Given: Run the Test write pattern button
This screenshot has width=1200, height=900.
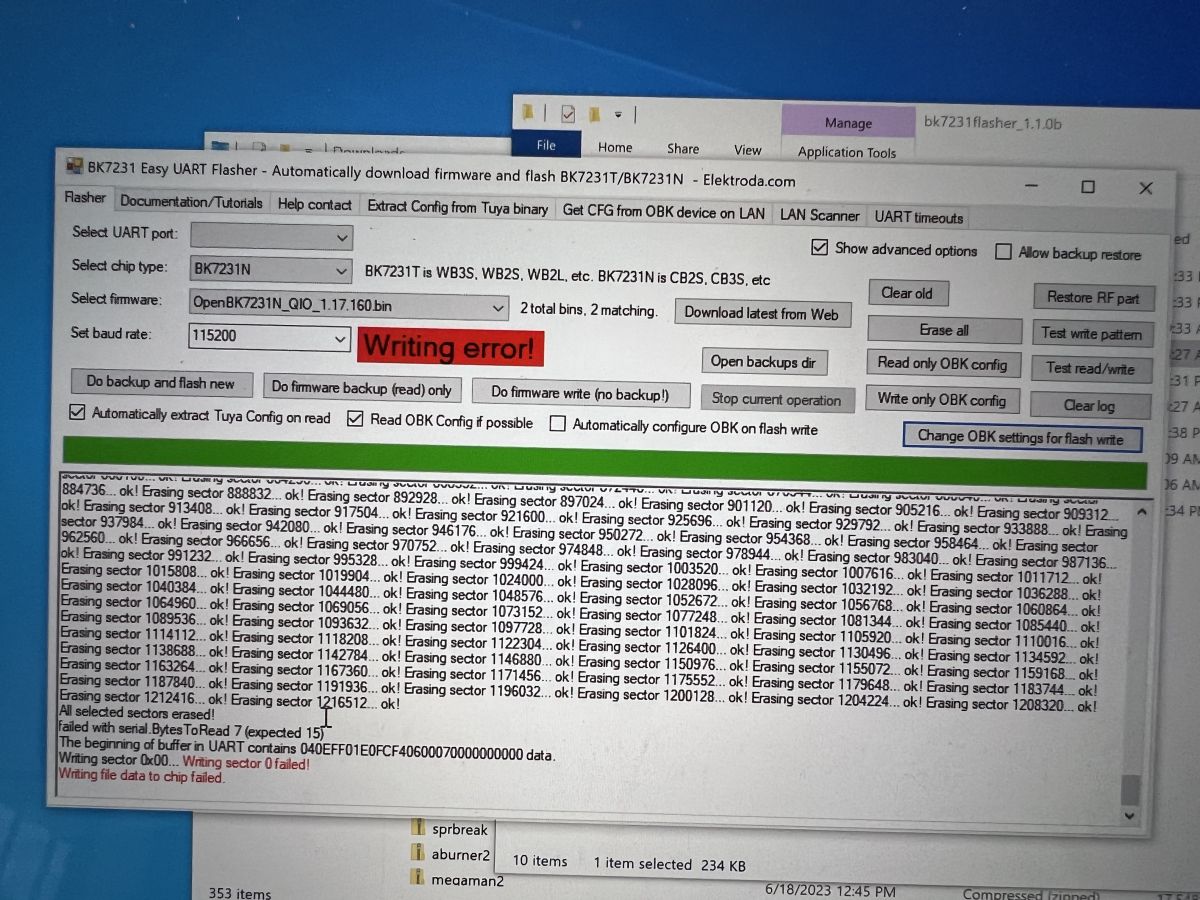Looking at the screenshot, I should pyautogui.click(x=1091, y=333).
